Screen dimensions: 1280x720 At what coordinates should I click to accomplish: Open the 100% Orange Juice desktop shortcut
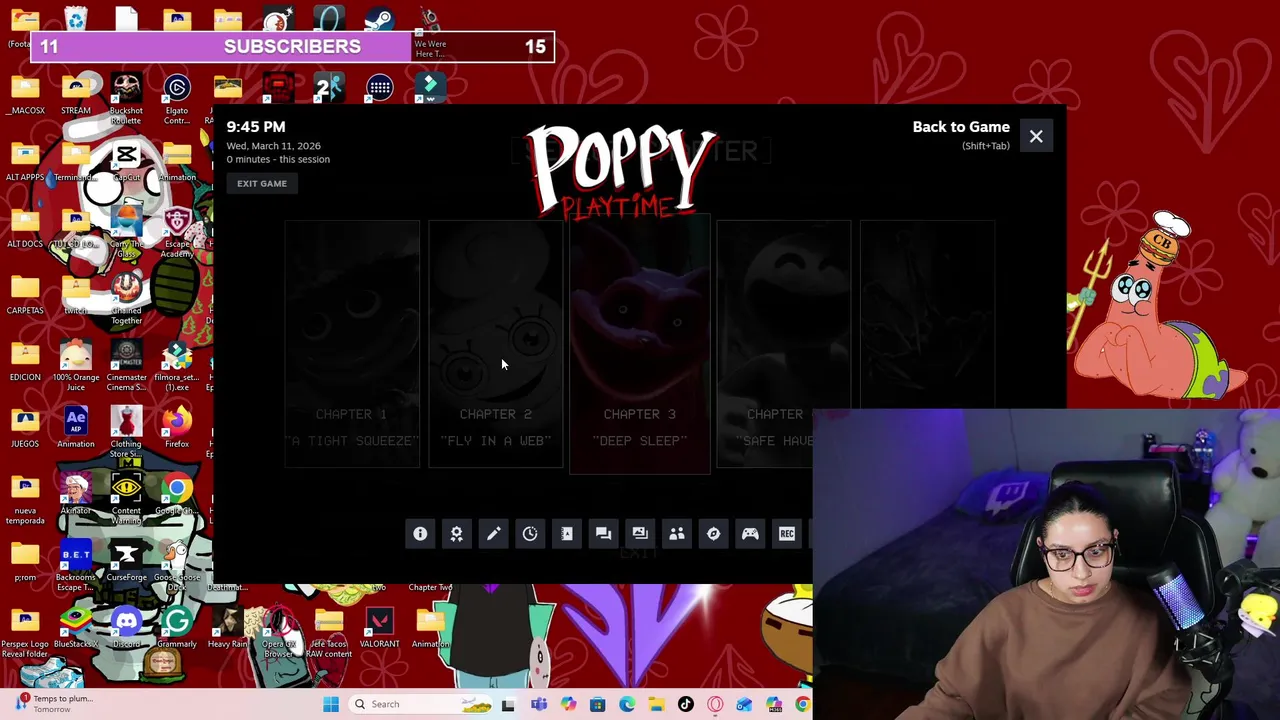[76, 366]
